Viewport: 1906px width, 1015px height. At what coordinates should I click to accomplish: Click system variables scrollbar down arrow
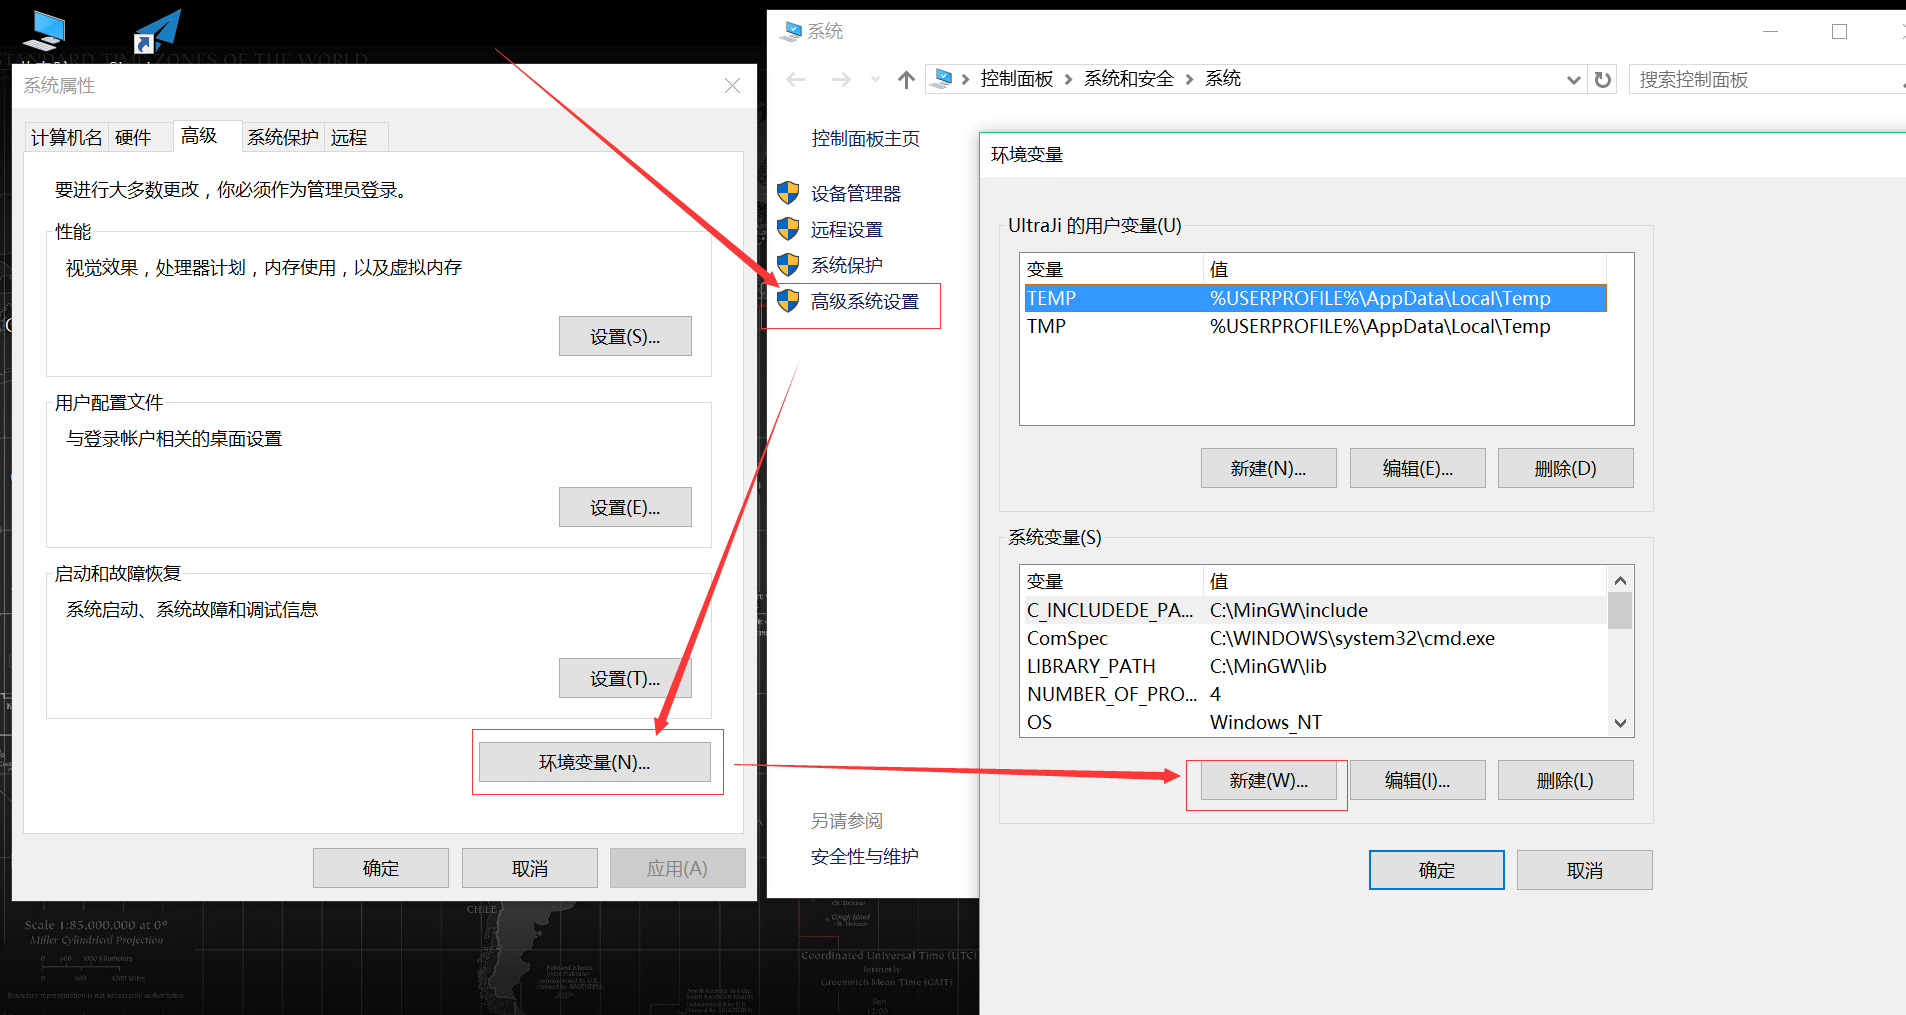tap(1620, 723)
